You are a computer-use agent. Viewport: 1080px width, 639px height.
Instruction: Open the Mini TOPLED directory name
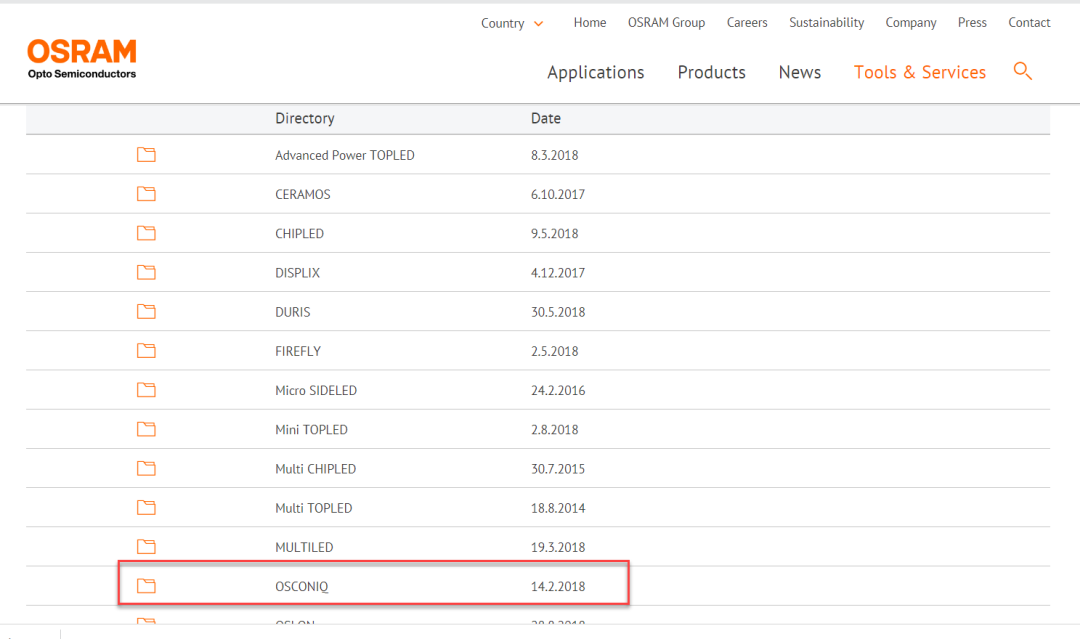(311, 430)
